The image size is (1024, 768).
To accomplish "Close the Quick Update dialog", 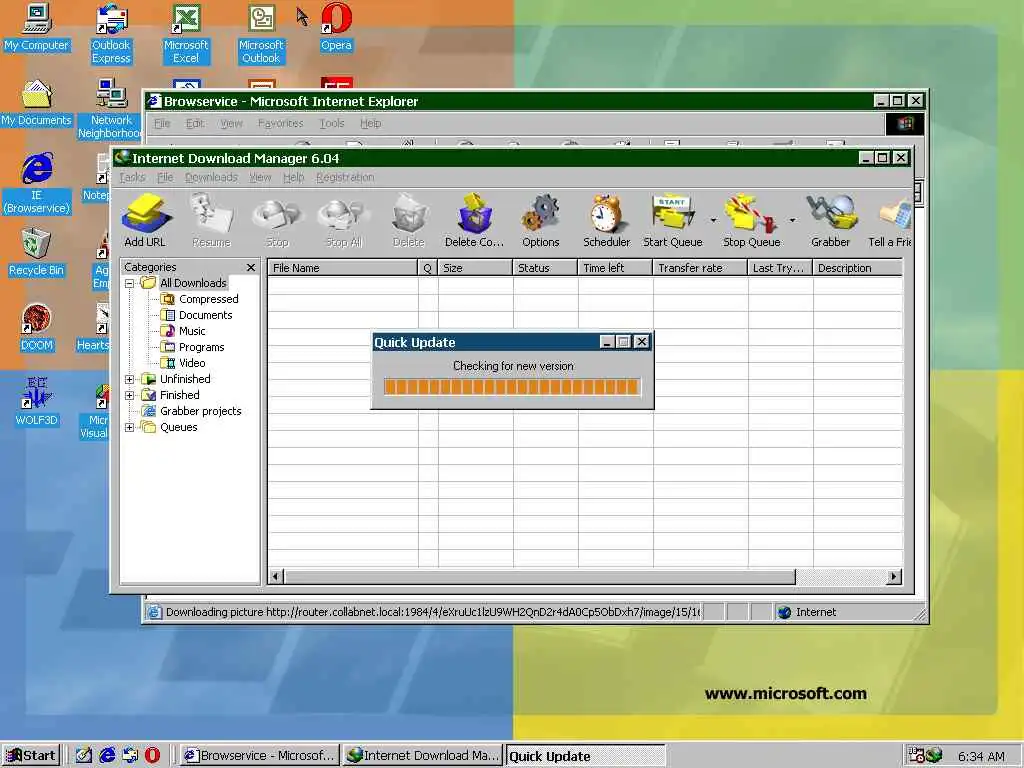I will tap(641, 342).
